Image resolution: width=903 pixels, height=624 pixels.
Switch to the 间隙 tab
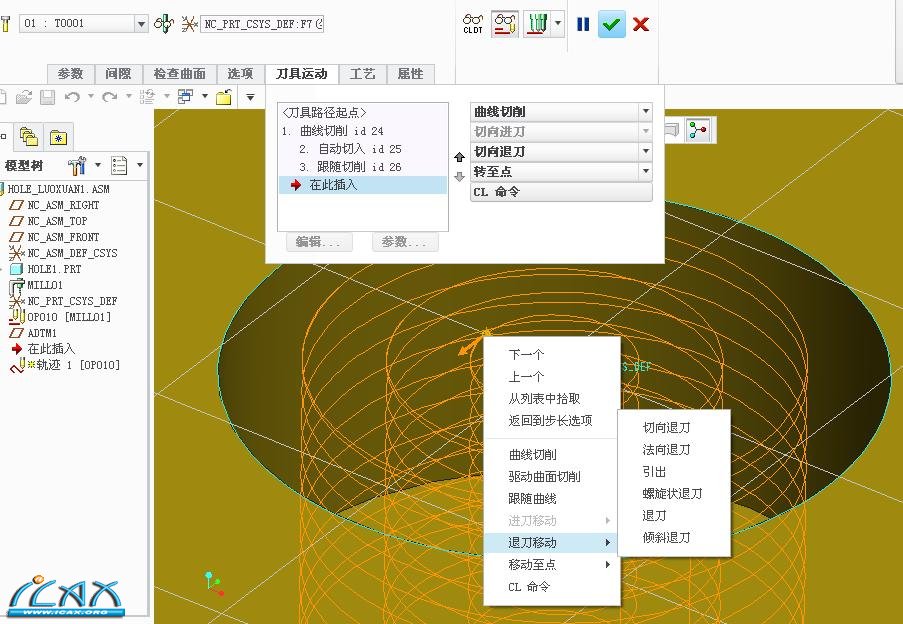pyautogui.click(x=118, y=74)
